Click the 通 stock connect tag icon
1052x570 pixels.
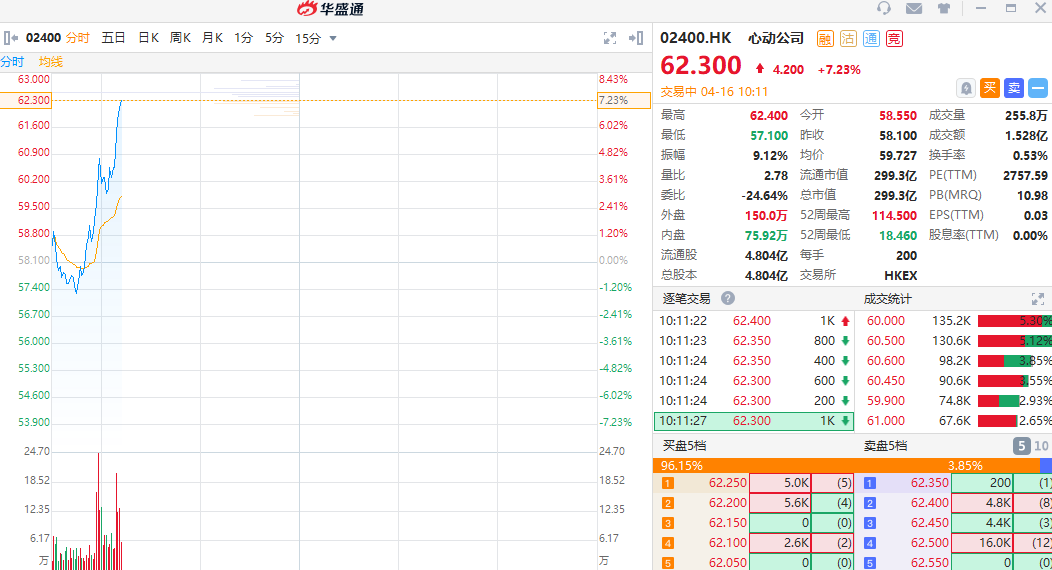[871, 38]
